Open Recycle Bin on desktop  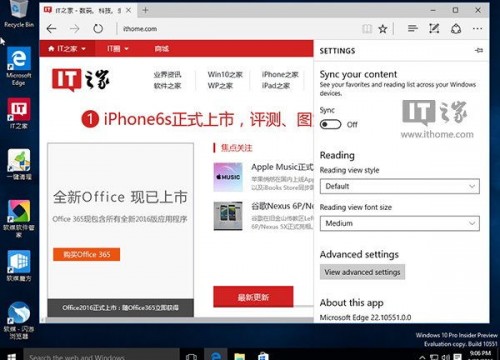coord(19,15)
